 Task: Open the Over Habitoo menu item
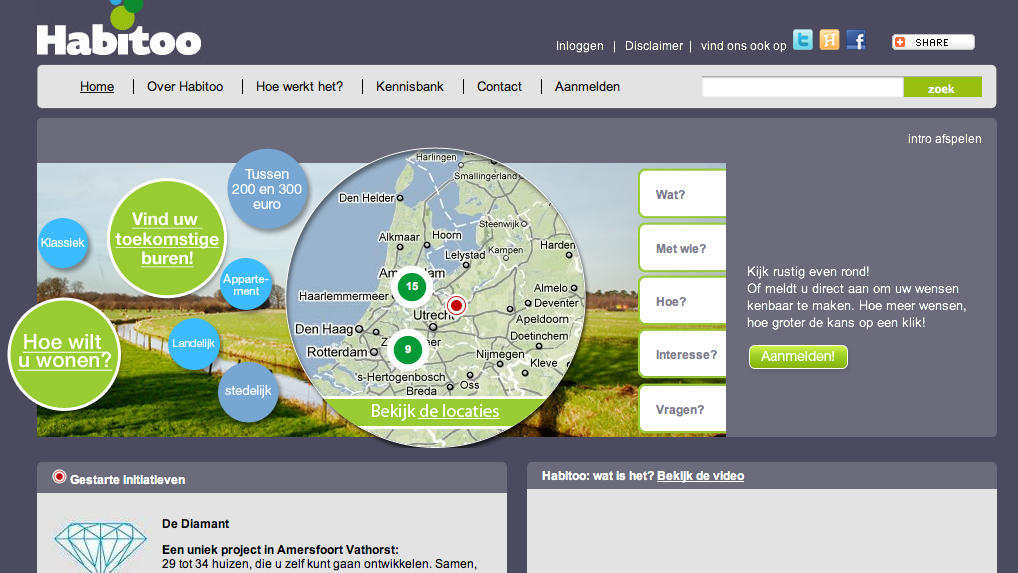pyautogui.click(x=185, y=86)
